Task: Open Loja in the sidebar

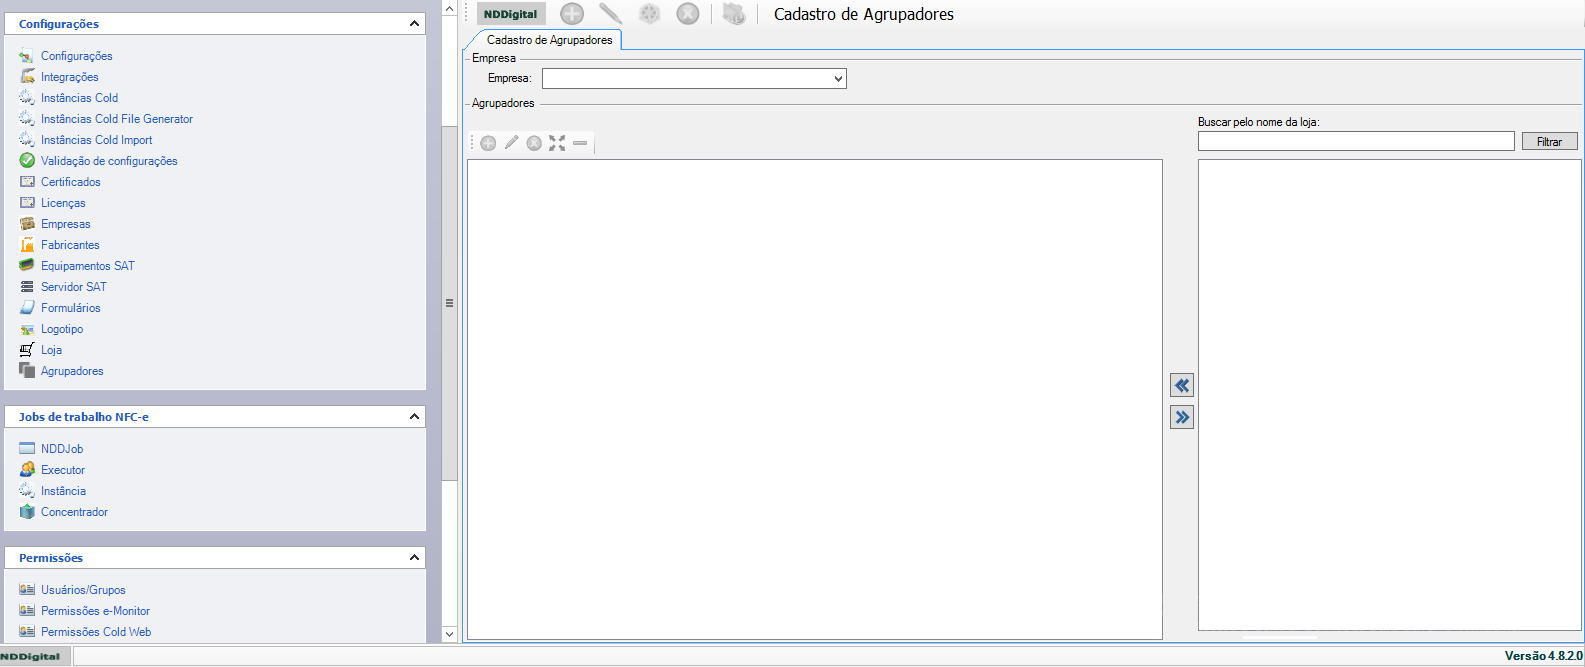Action: tap(51, 350)
